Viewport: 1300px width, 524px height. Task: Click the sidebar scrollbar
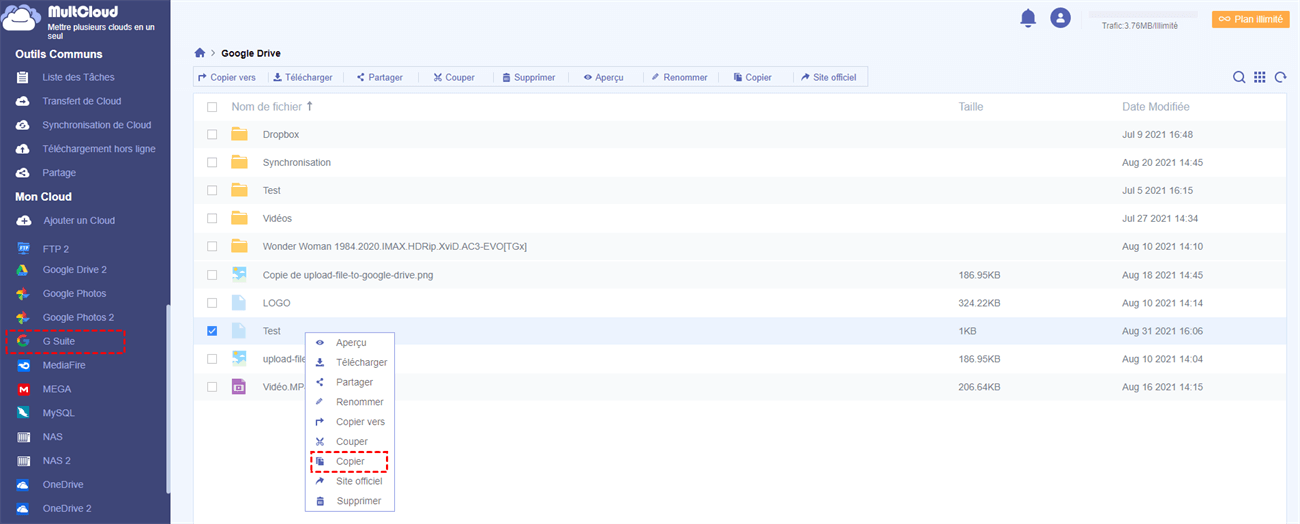(167, 400)
